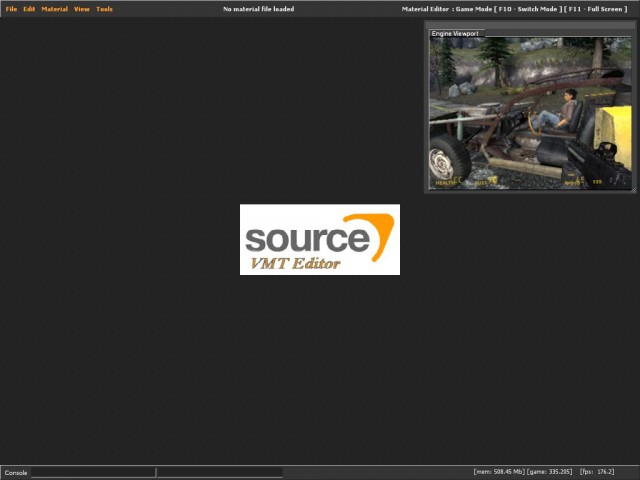Click the 'Material Editor : Game Mode' label
This screenshot has width=640, height=480.
point(447,9)
